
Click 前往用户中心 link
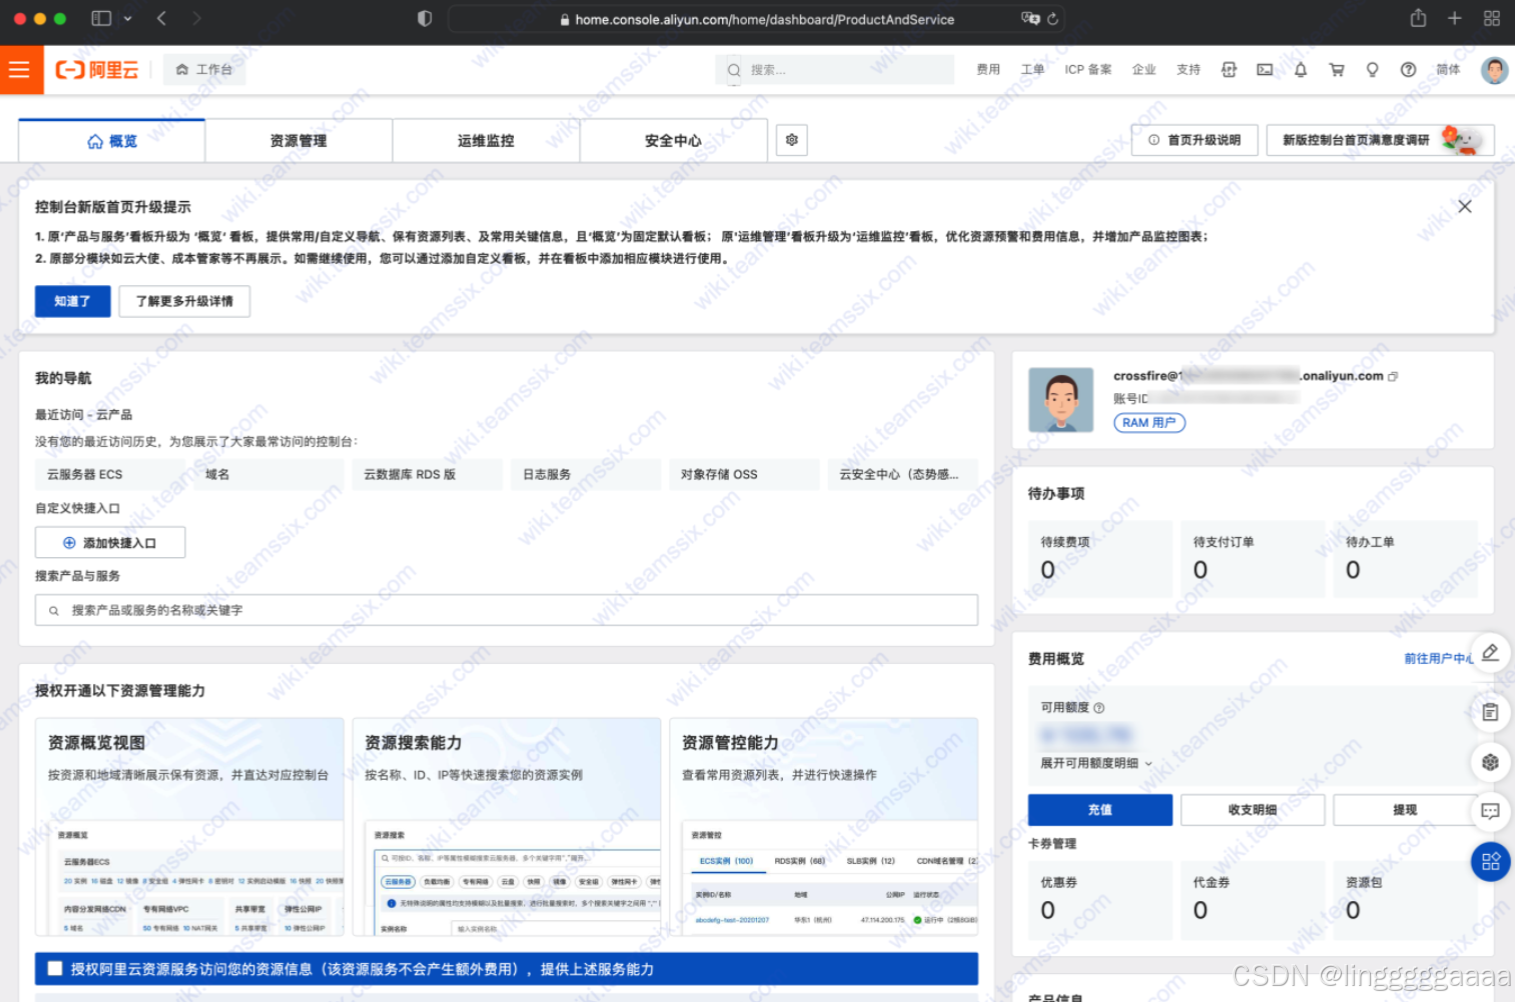[1438, 658]
